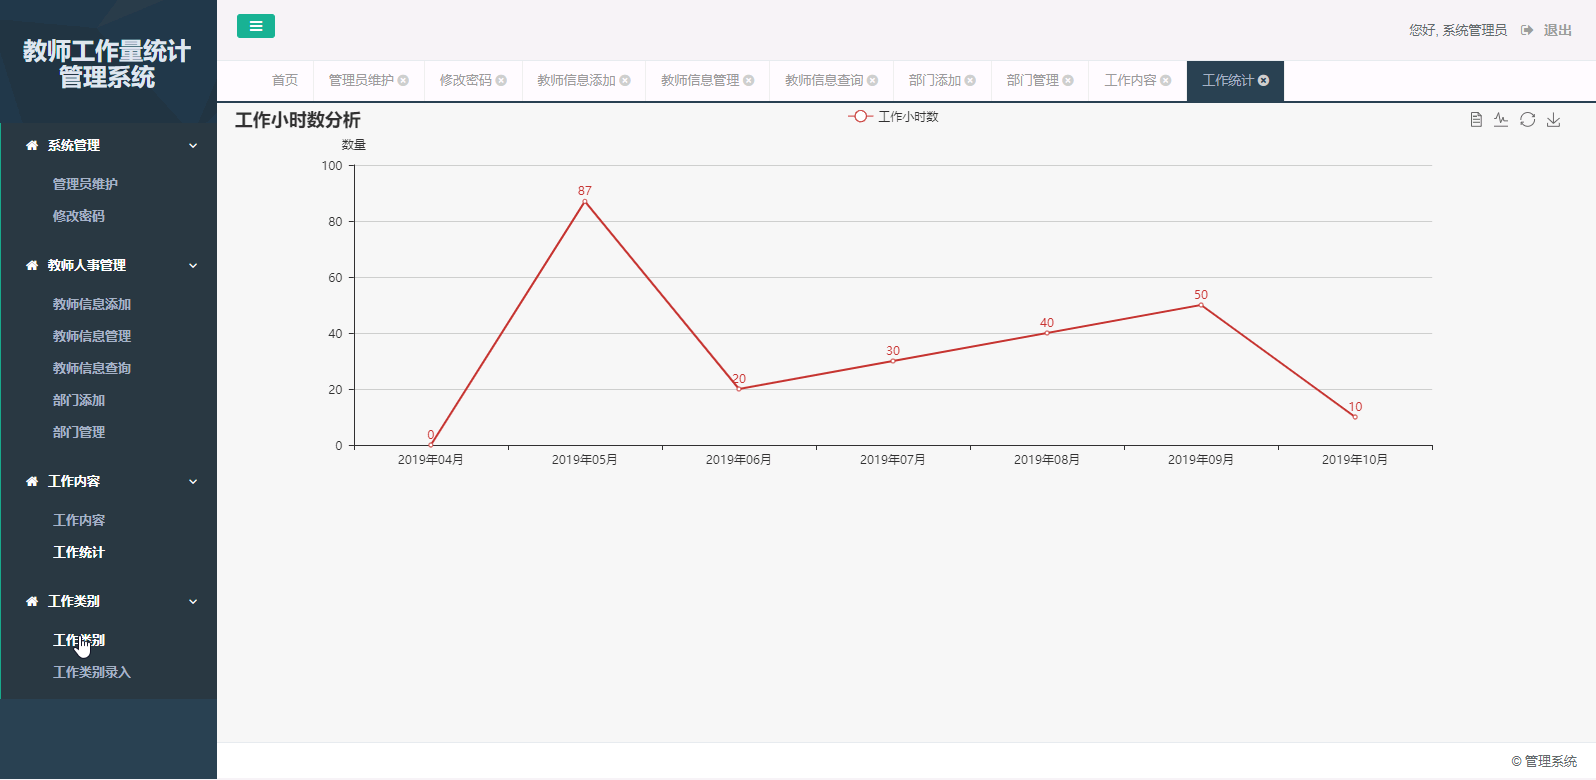Click the 工作小时数分析 chart title
The width and height of the screenshot is (1596, 780).
298,120
